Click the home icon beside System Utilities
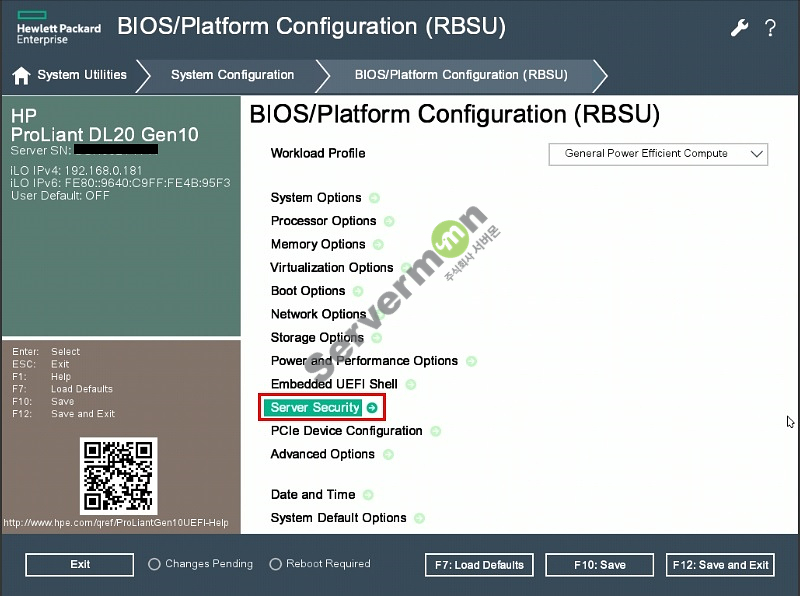The width and height of the screenshot is (800, 596). (21, 76)
